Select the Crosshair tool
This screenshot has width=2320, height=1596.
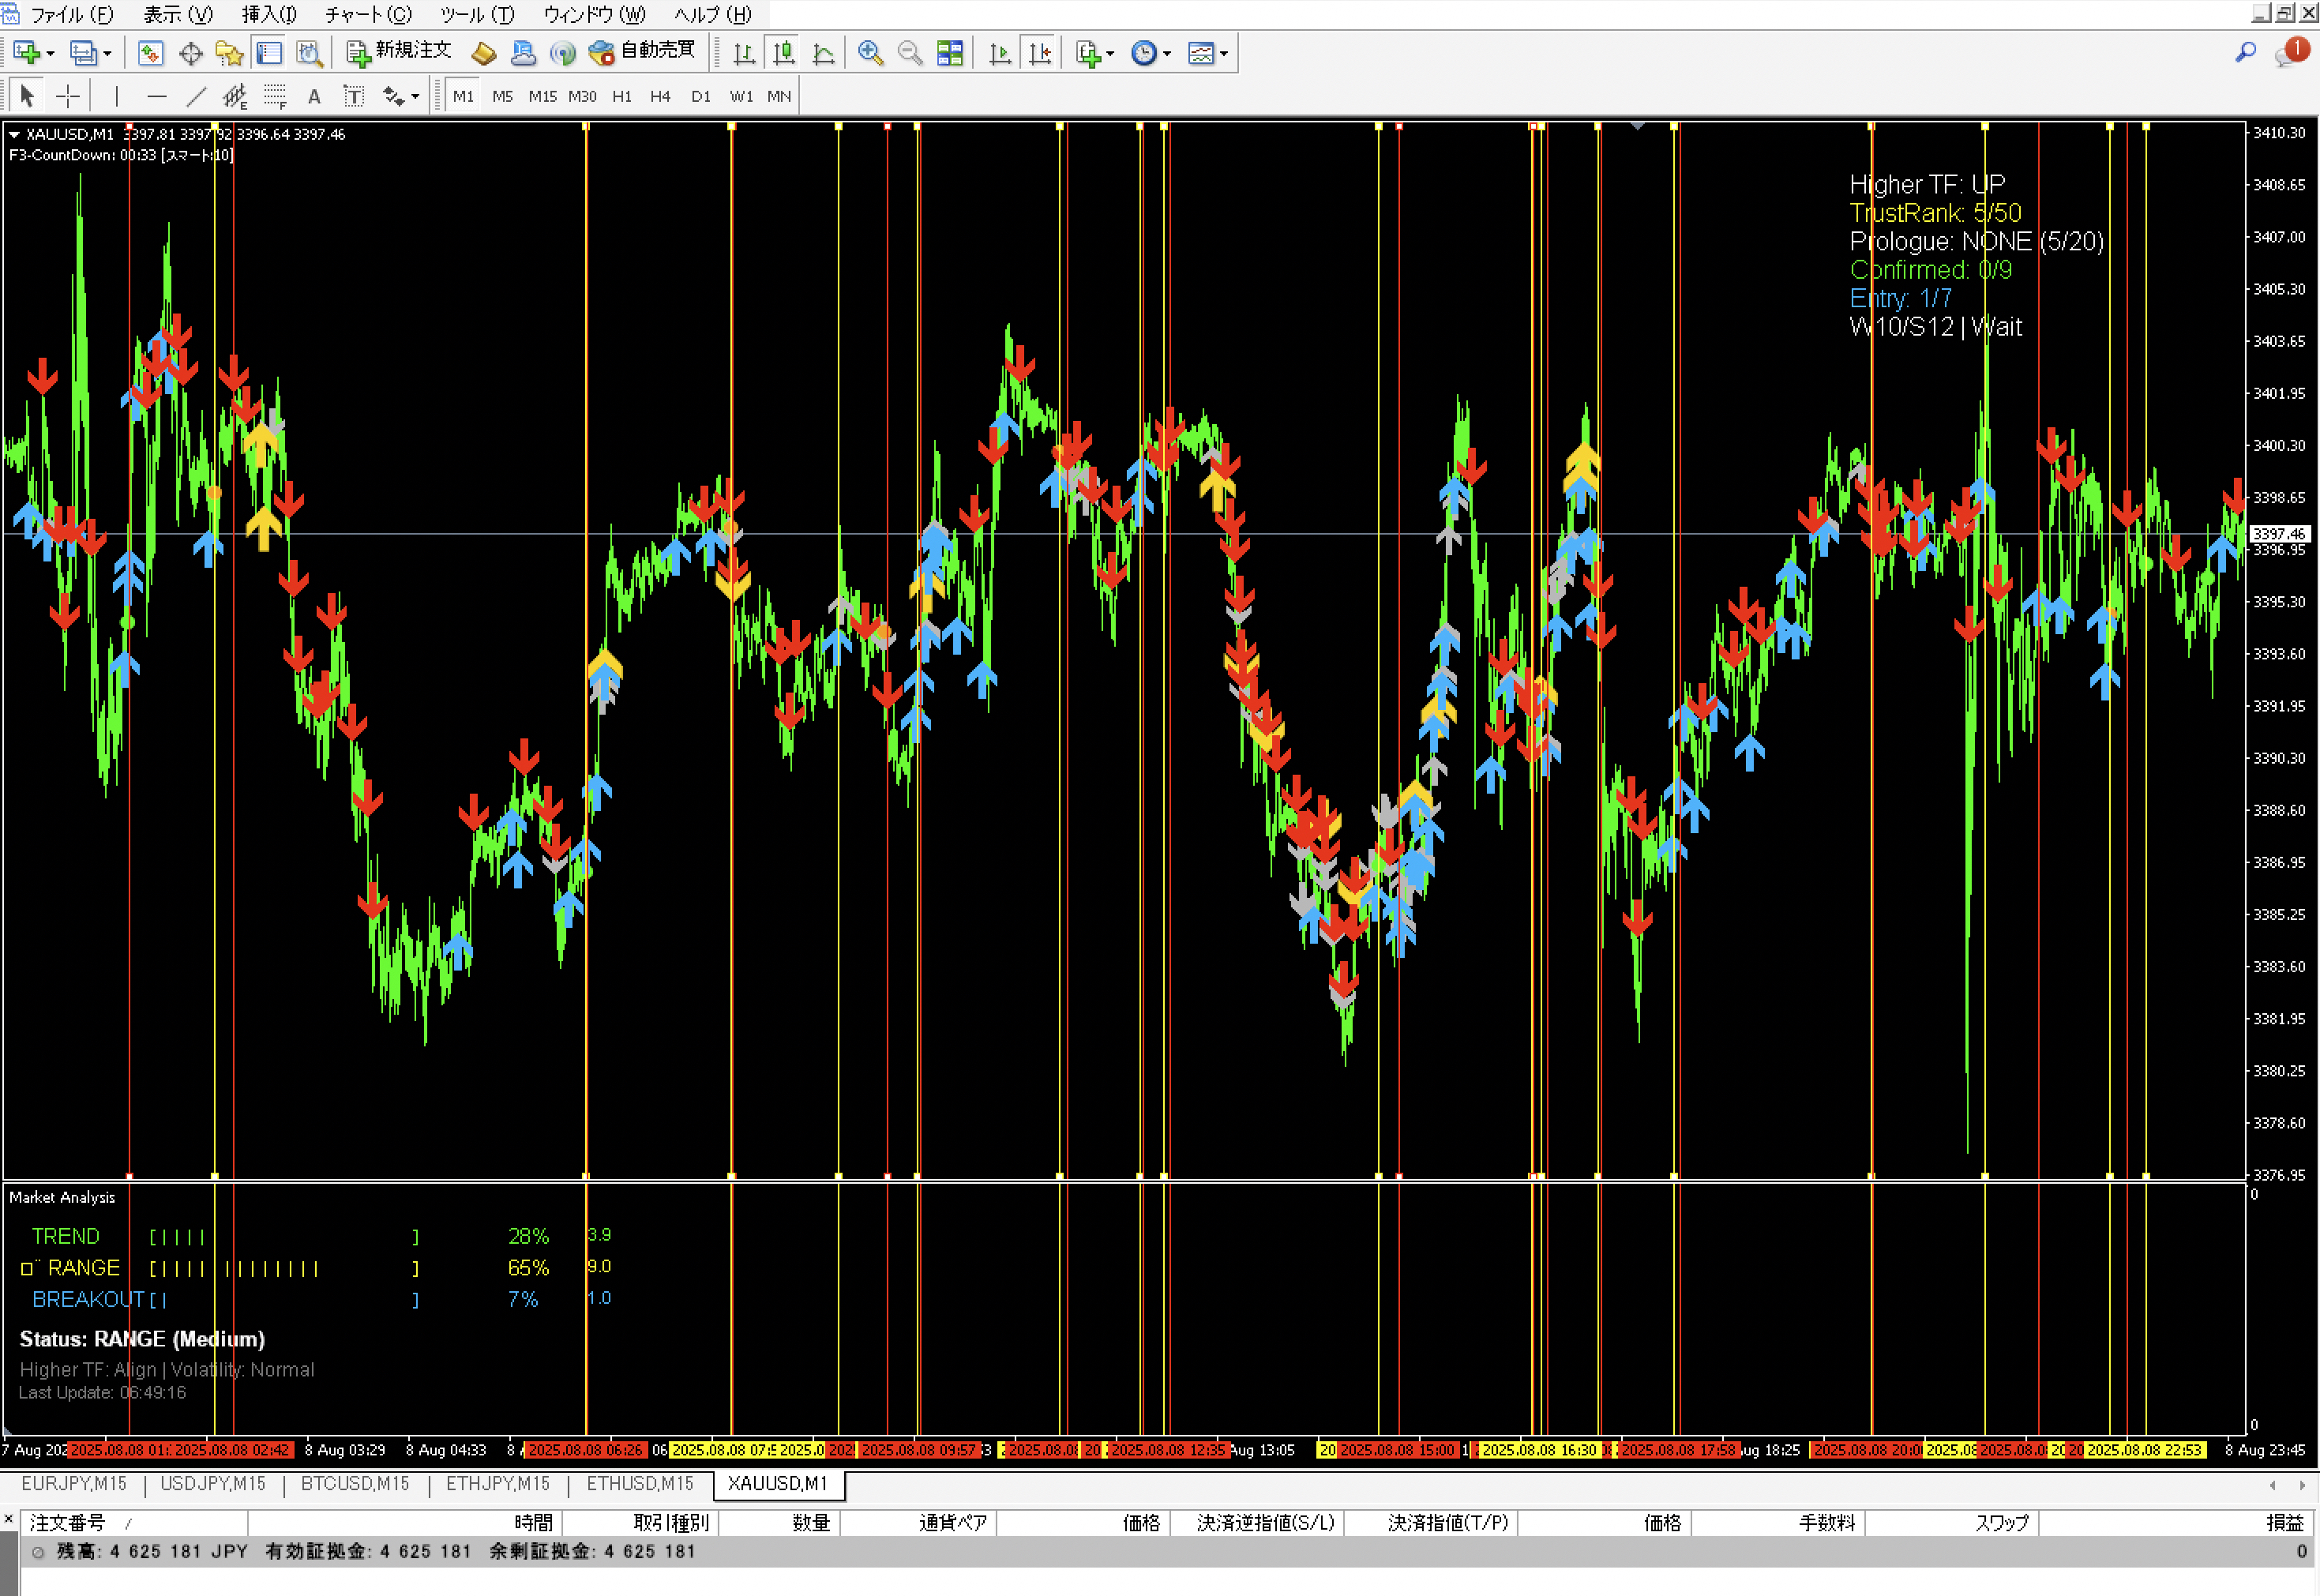(x=68, y=96)
